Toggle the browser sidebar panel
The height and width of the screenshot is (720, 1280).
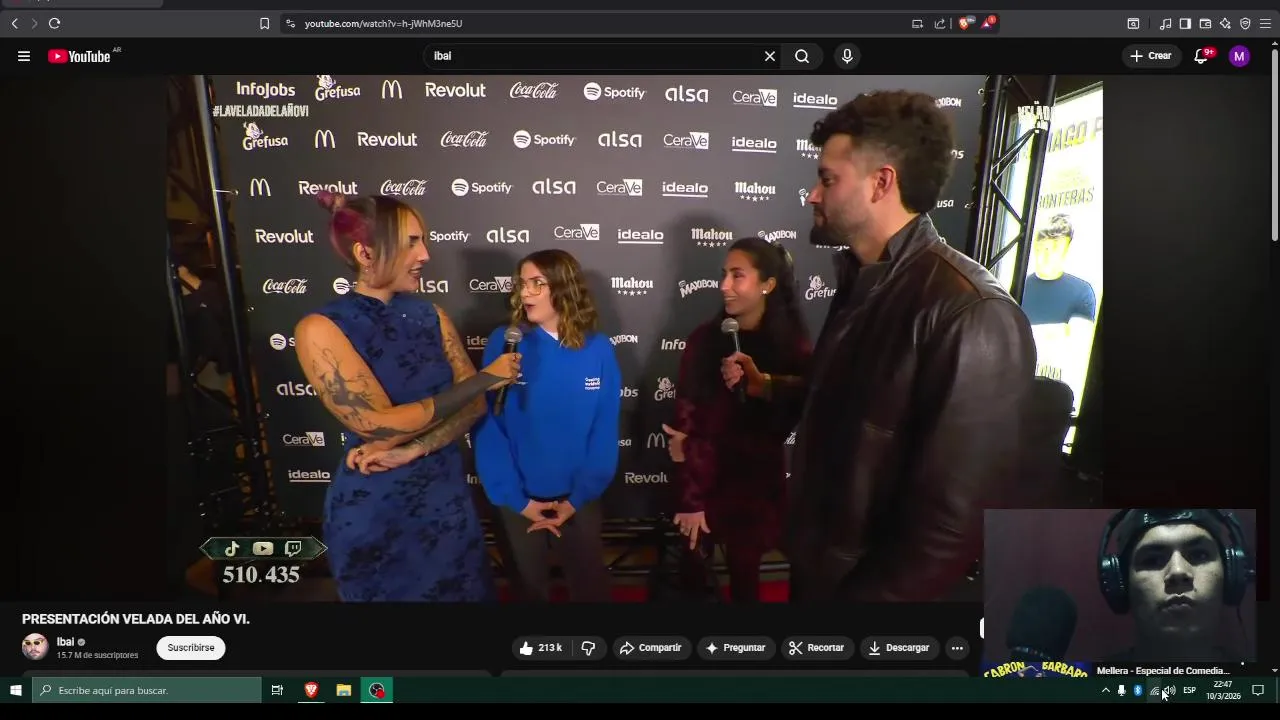click(1185, 23)
